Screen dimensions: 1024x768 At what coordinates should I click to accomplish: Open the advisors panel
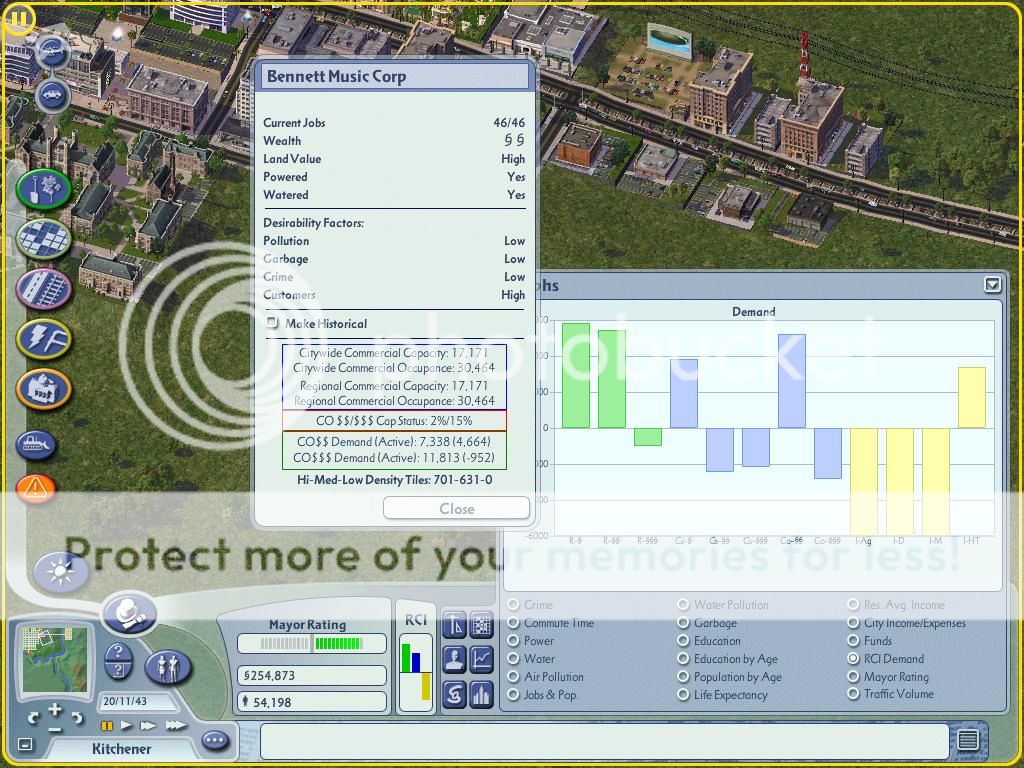click(x=455, y=658)
